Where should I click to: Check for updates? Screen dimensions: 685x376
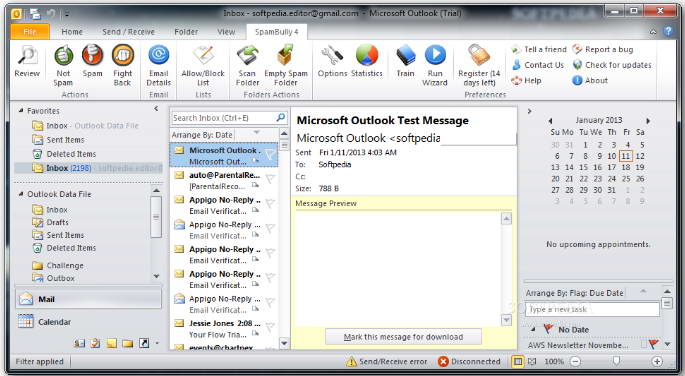pos(612,65)
